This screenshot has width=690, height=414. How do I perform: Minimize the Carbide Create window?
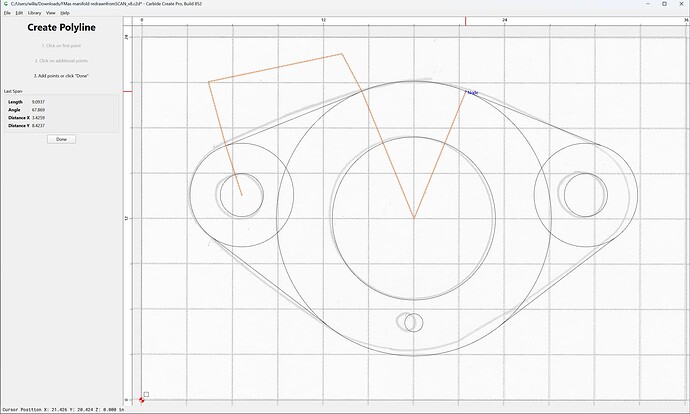pos(649,4)
